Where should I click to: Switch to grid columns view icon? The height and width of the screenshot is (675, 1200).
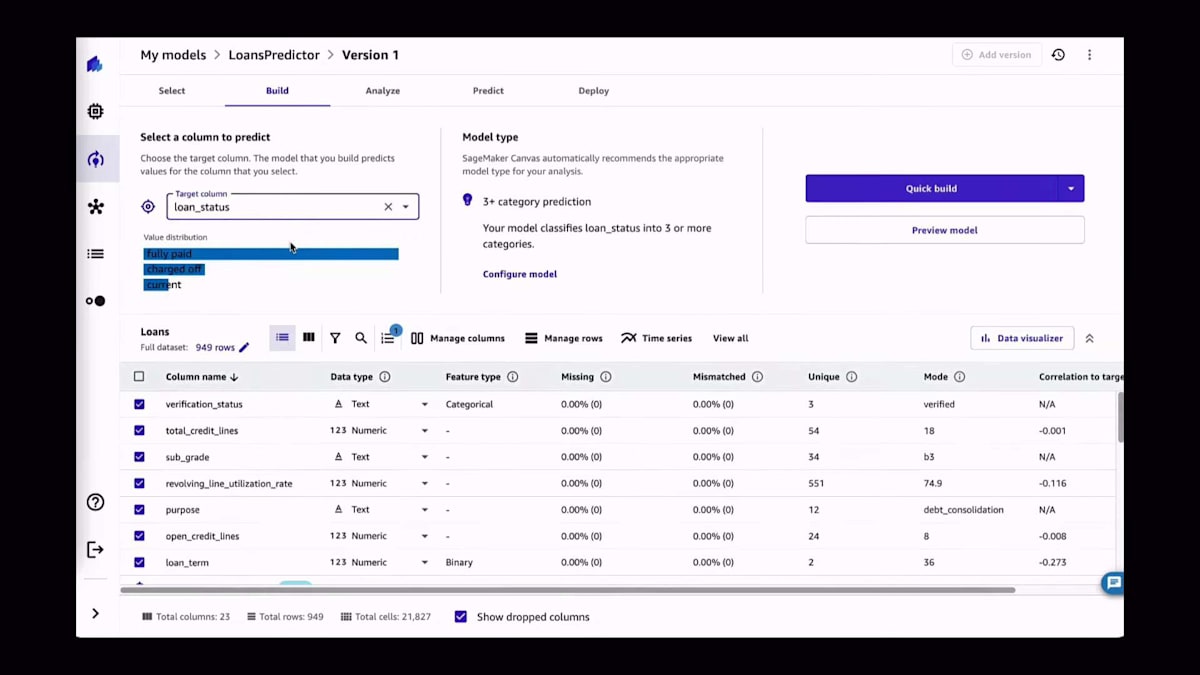tap(309, 338)
